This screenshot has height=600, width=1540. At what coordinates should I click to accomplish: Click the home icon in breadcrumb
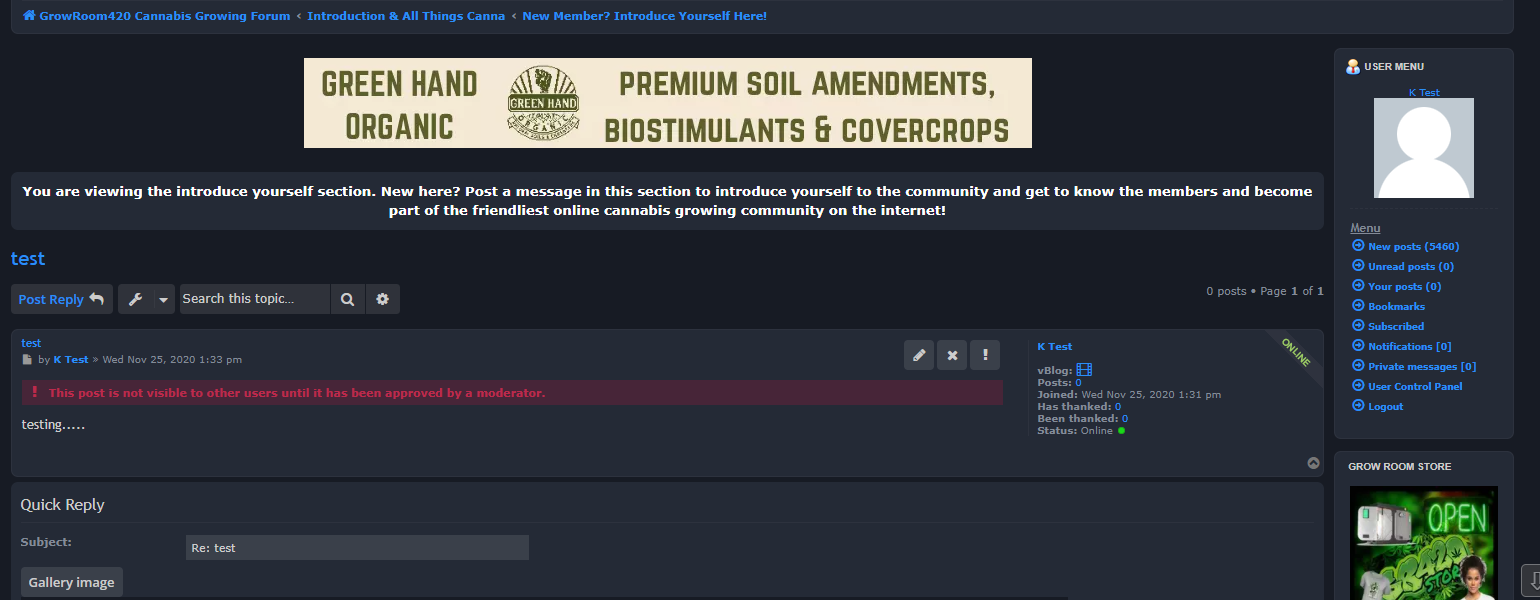[x=29, y=16]
